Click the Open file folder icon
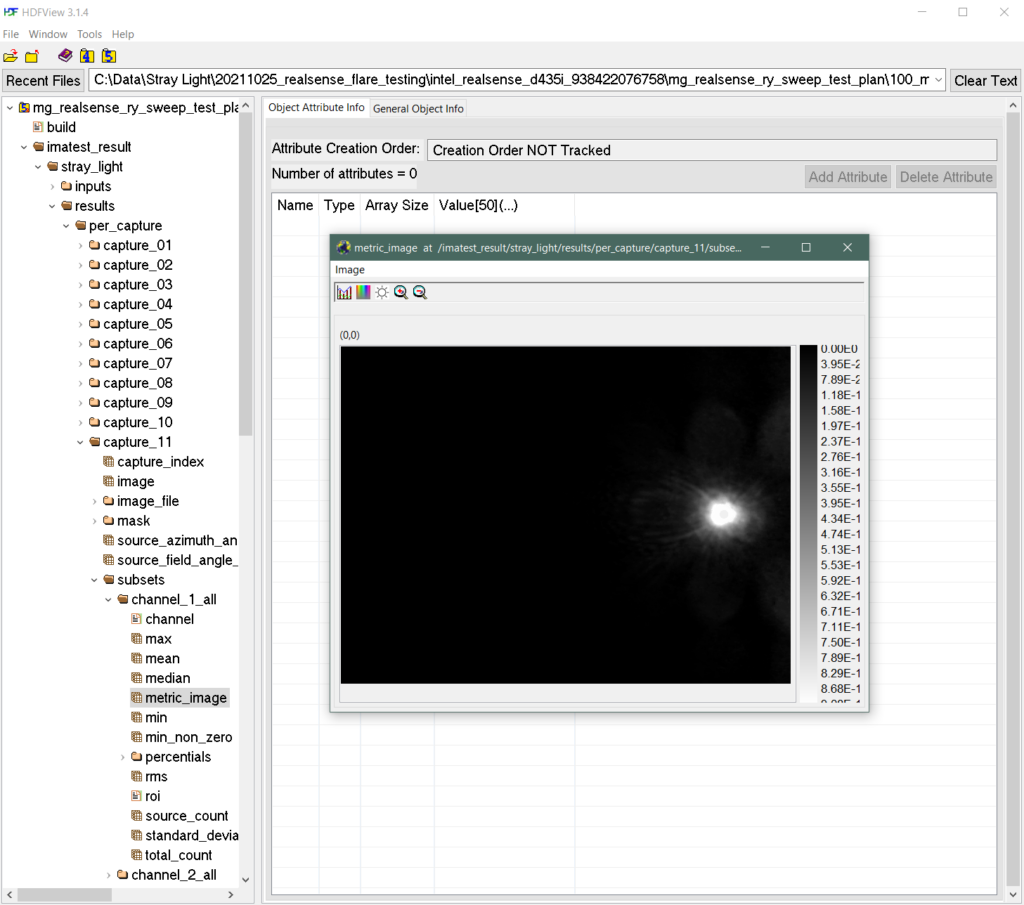 pyautogui.click(x=11, y=56)
